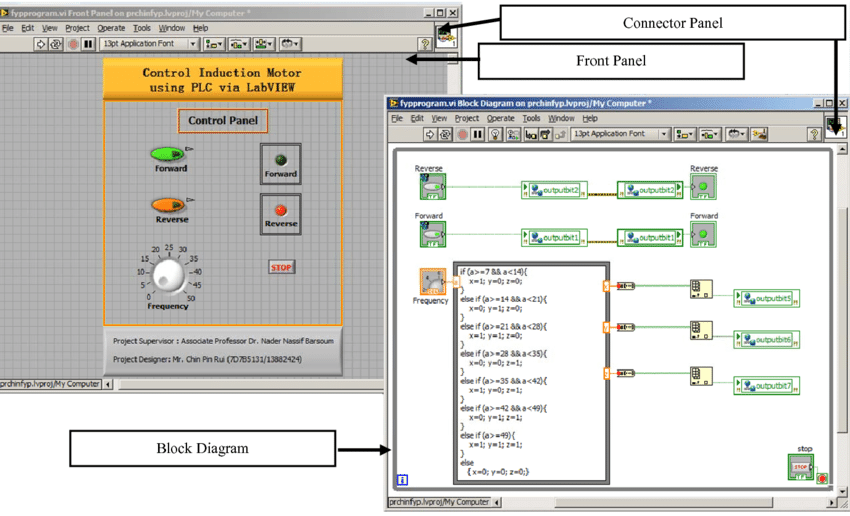Click the Frequency knob dial
850x516 pixels.
pyautogui.click(x=169, y=273)
